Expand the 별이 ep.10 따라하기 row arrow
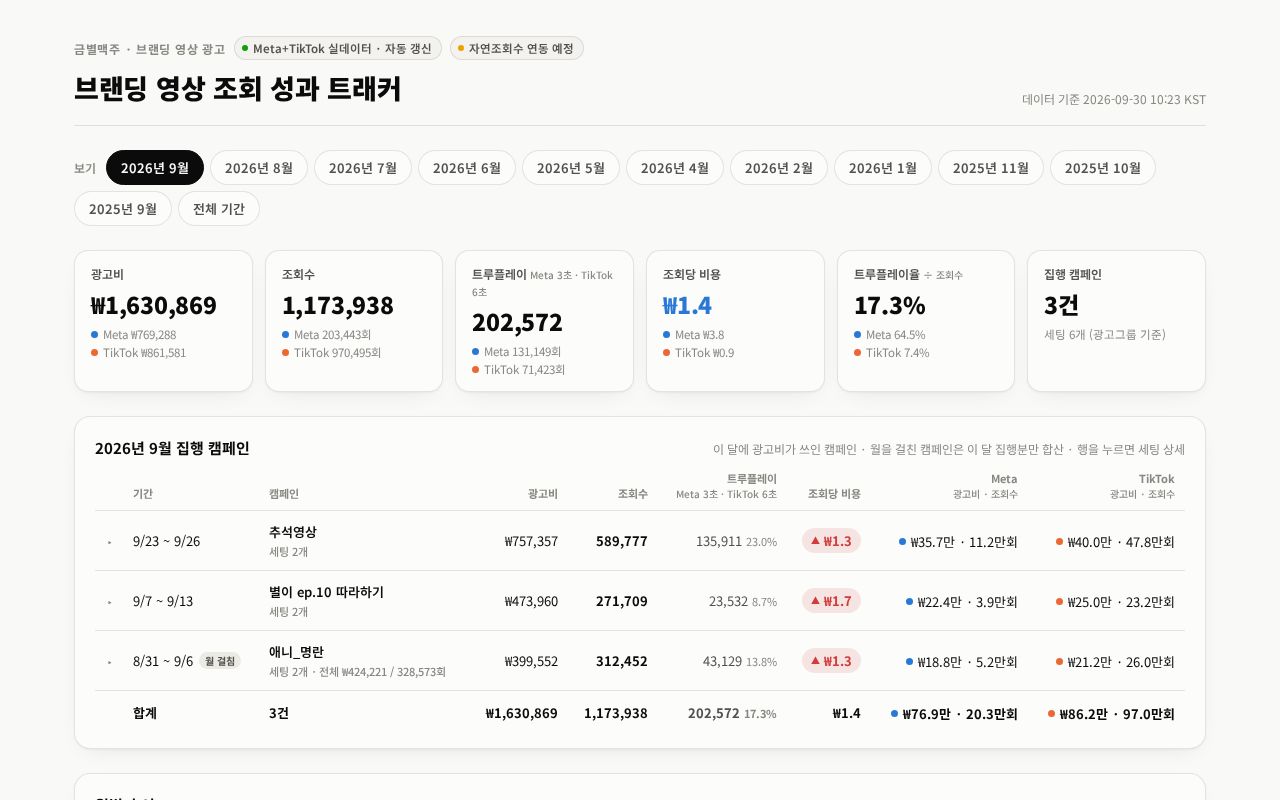 [110, 602]
